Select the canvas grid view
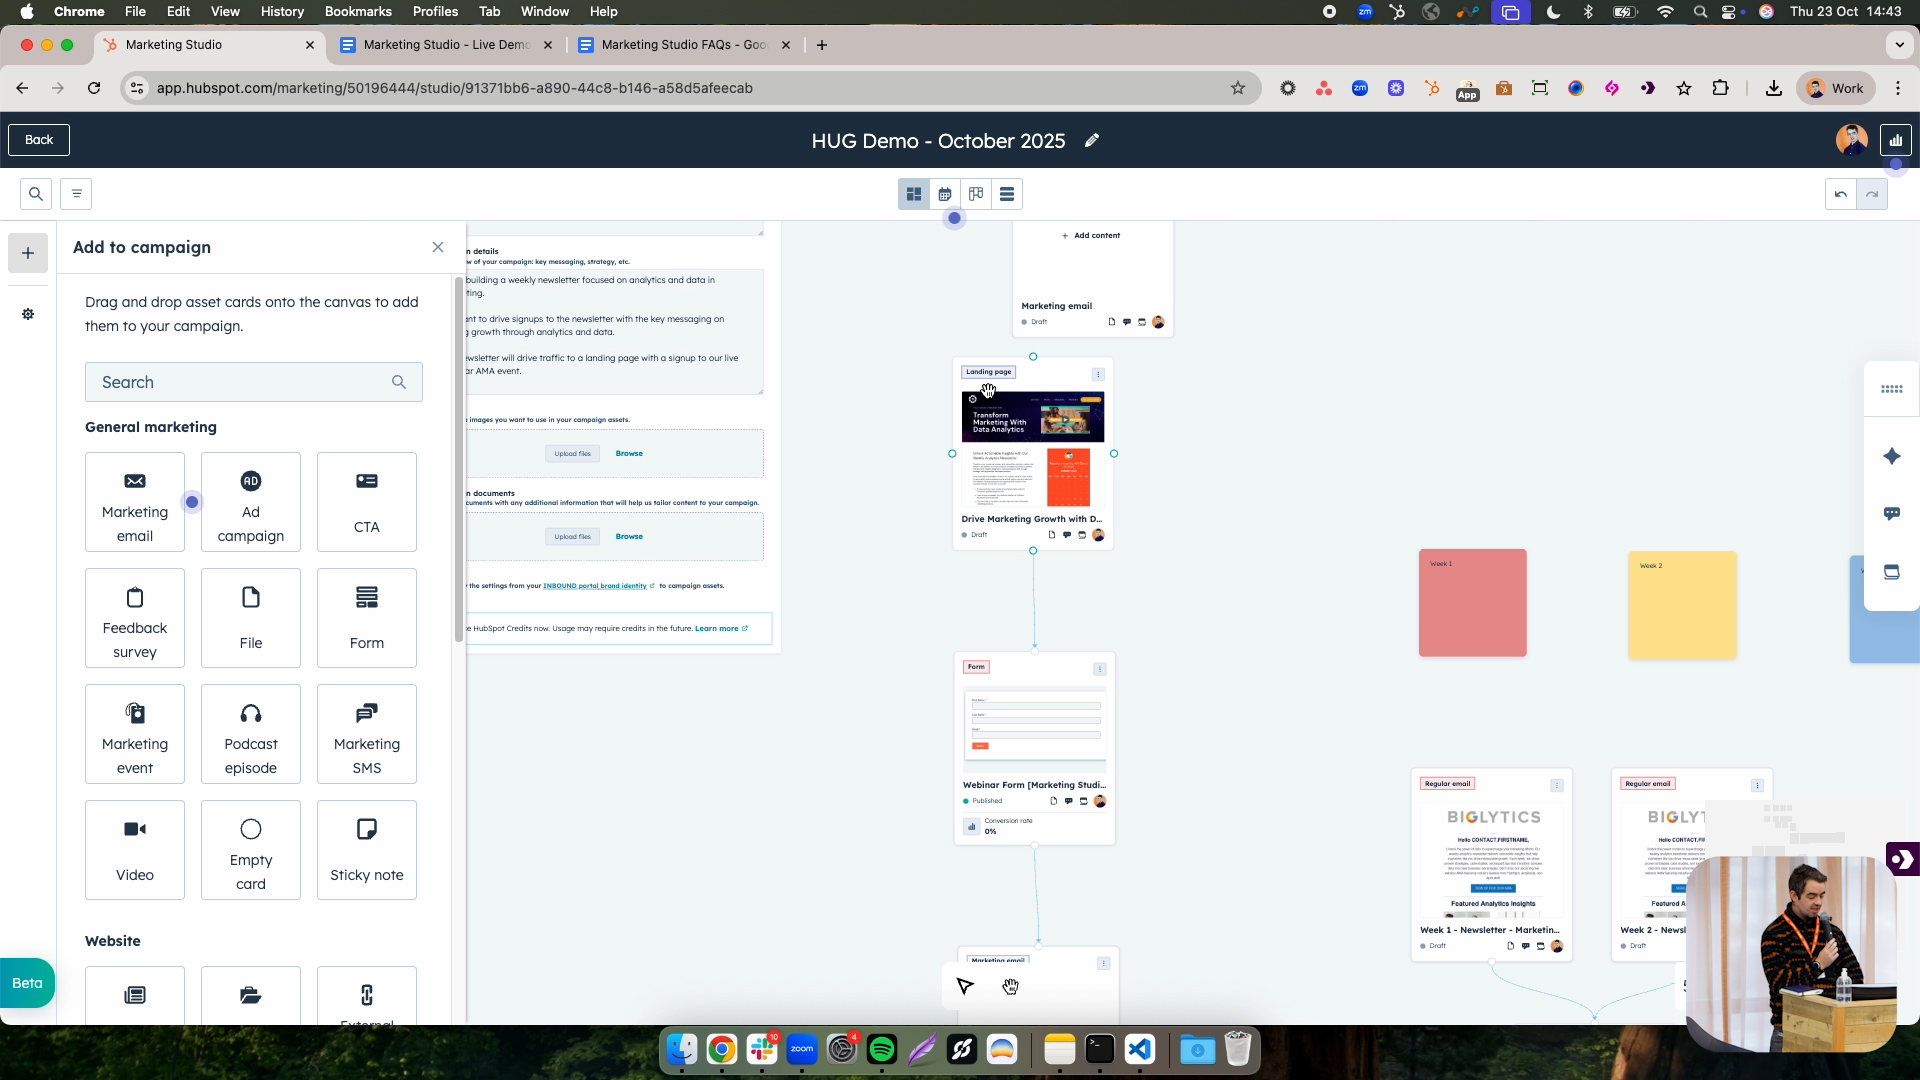 coord(913,194)
